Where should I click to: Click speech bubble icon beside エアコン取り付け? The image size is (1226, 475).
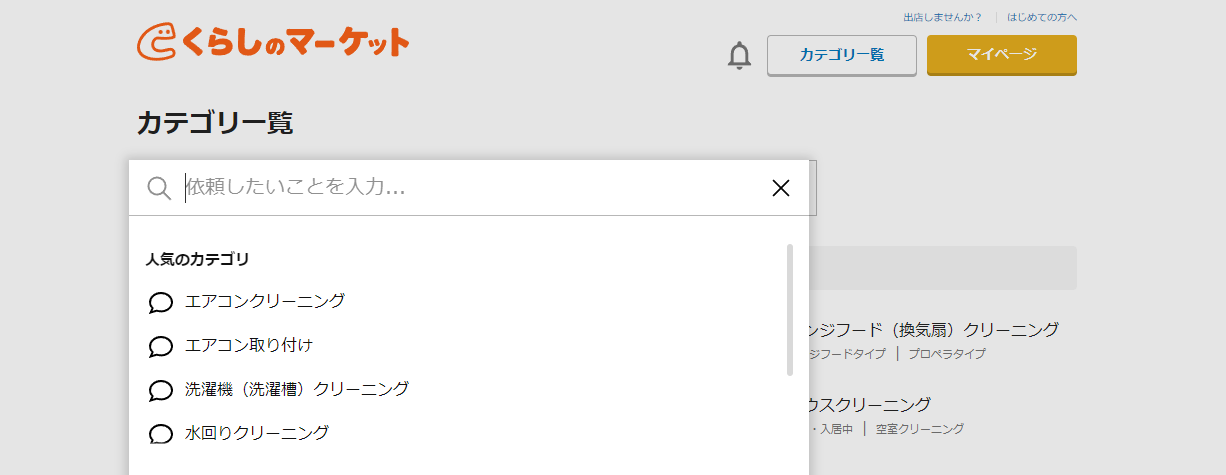click(161, 346)
